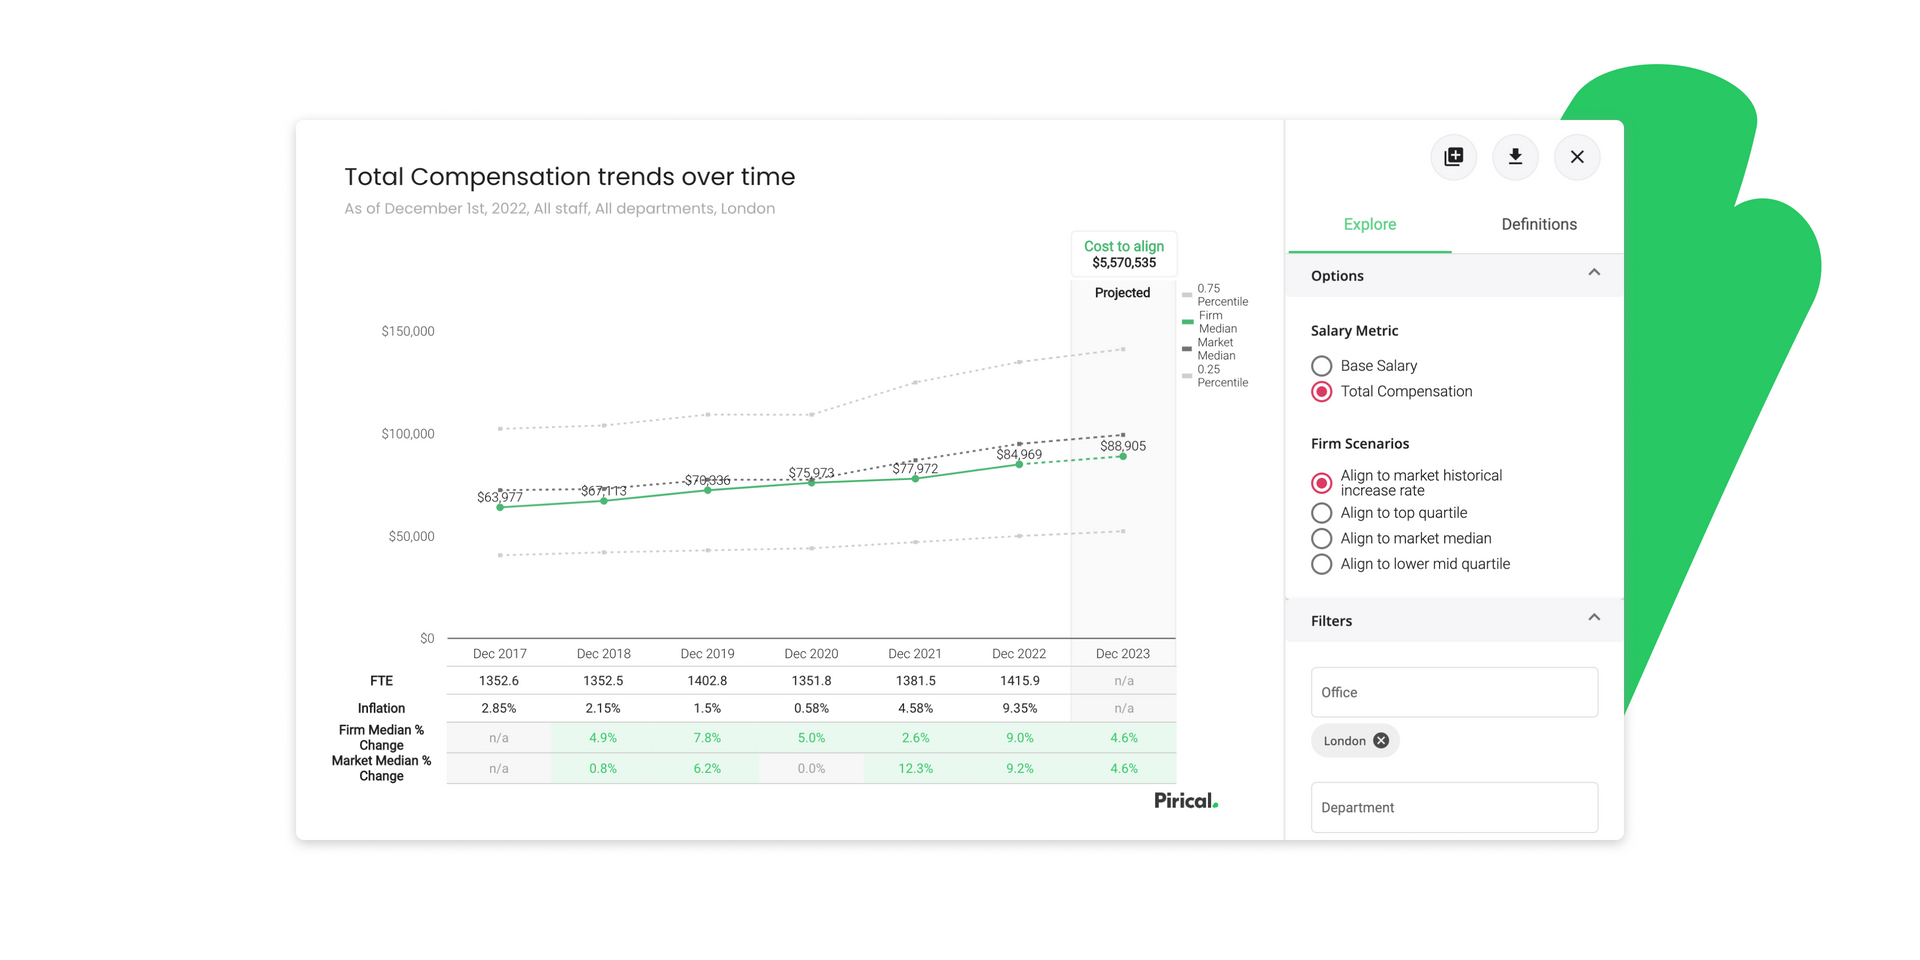The height and width of the screenshot is (960, 1920).
Task: Open the Definitions tab
Action: [1538, 224]
